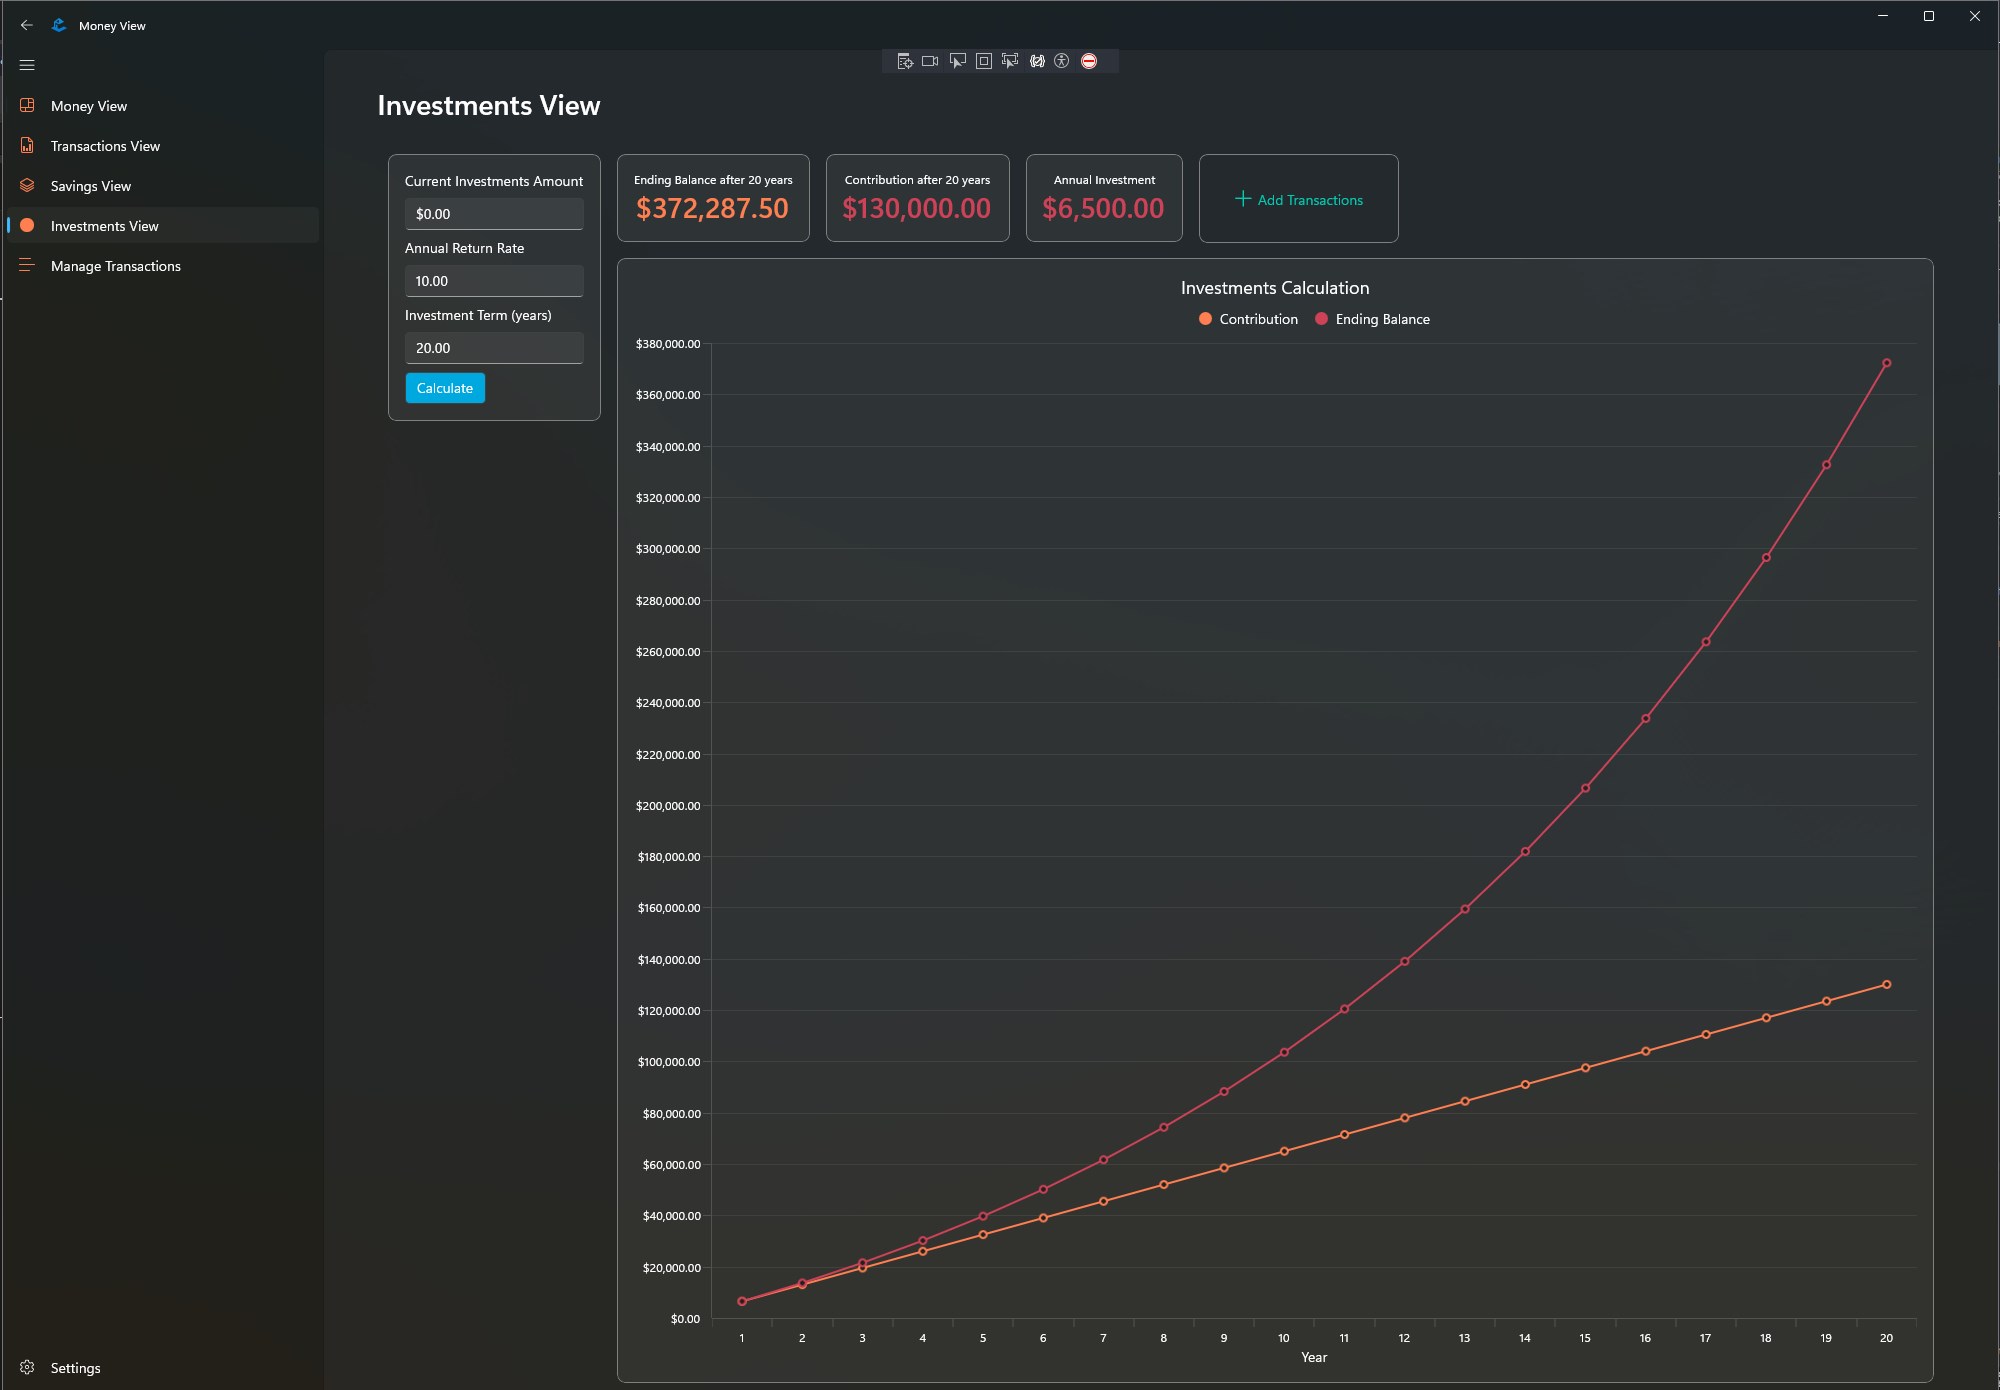This screenshot has width=2000, height=1390.
Task: Open Live Visual Tree from debug toolbar
Action: [905, 61]
